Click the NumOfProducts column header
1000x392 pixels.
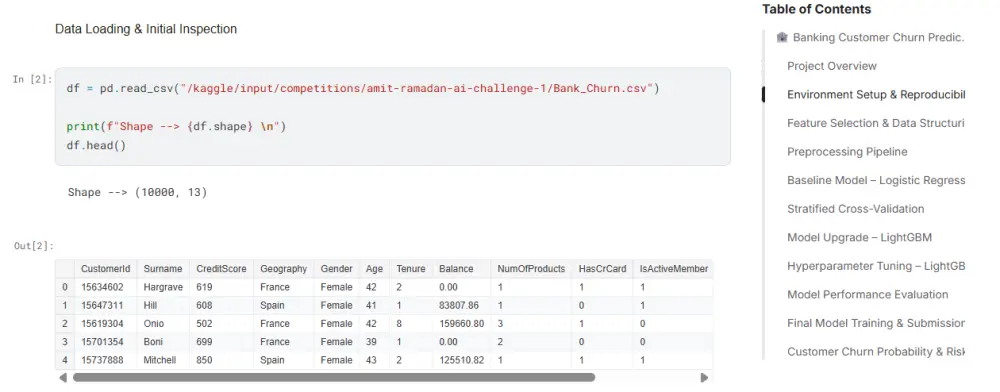(531, 269)
